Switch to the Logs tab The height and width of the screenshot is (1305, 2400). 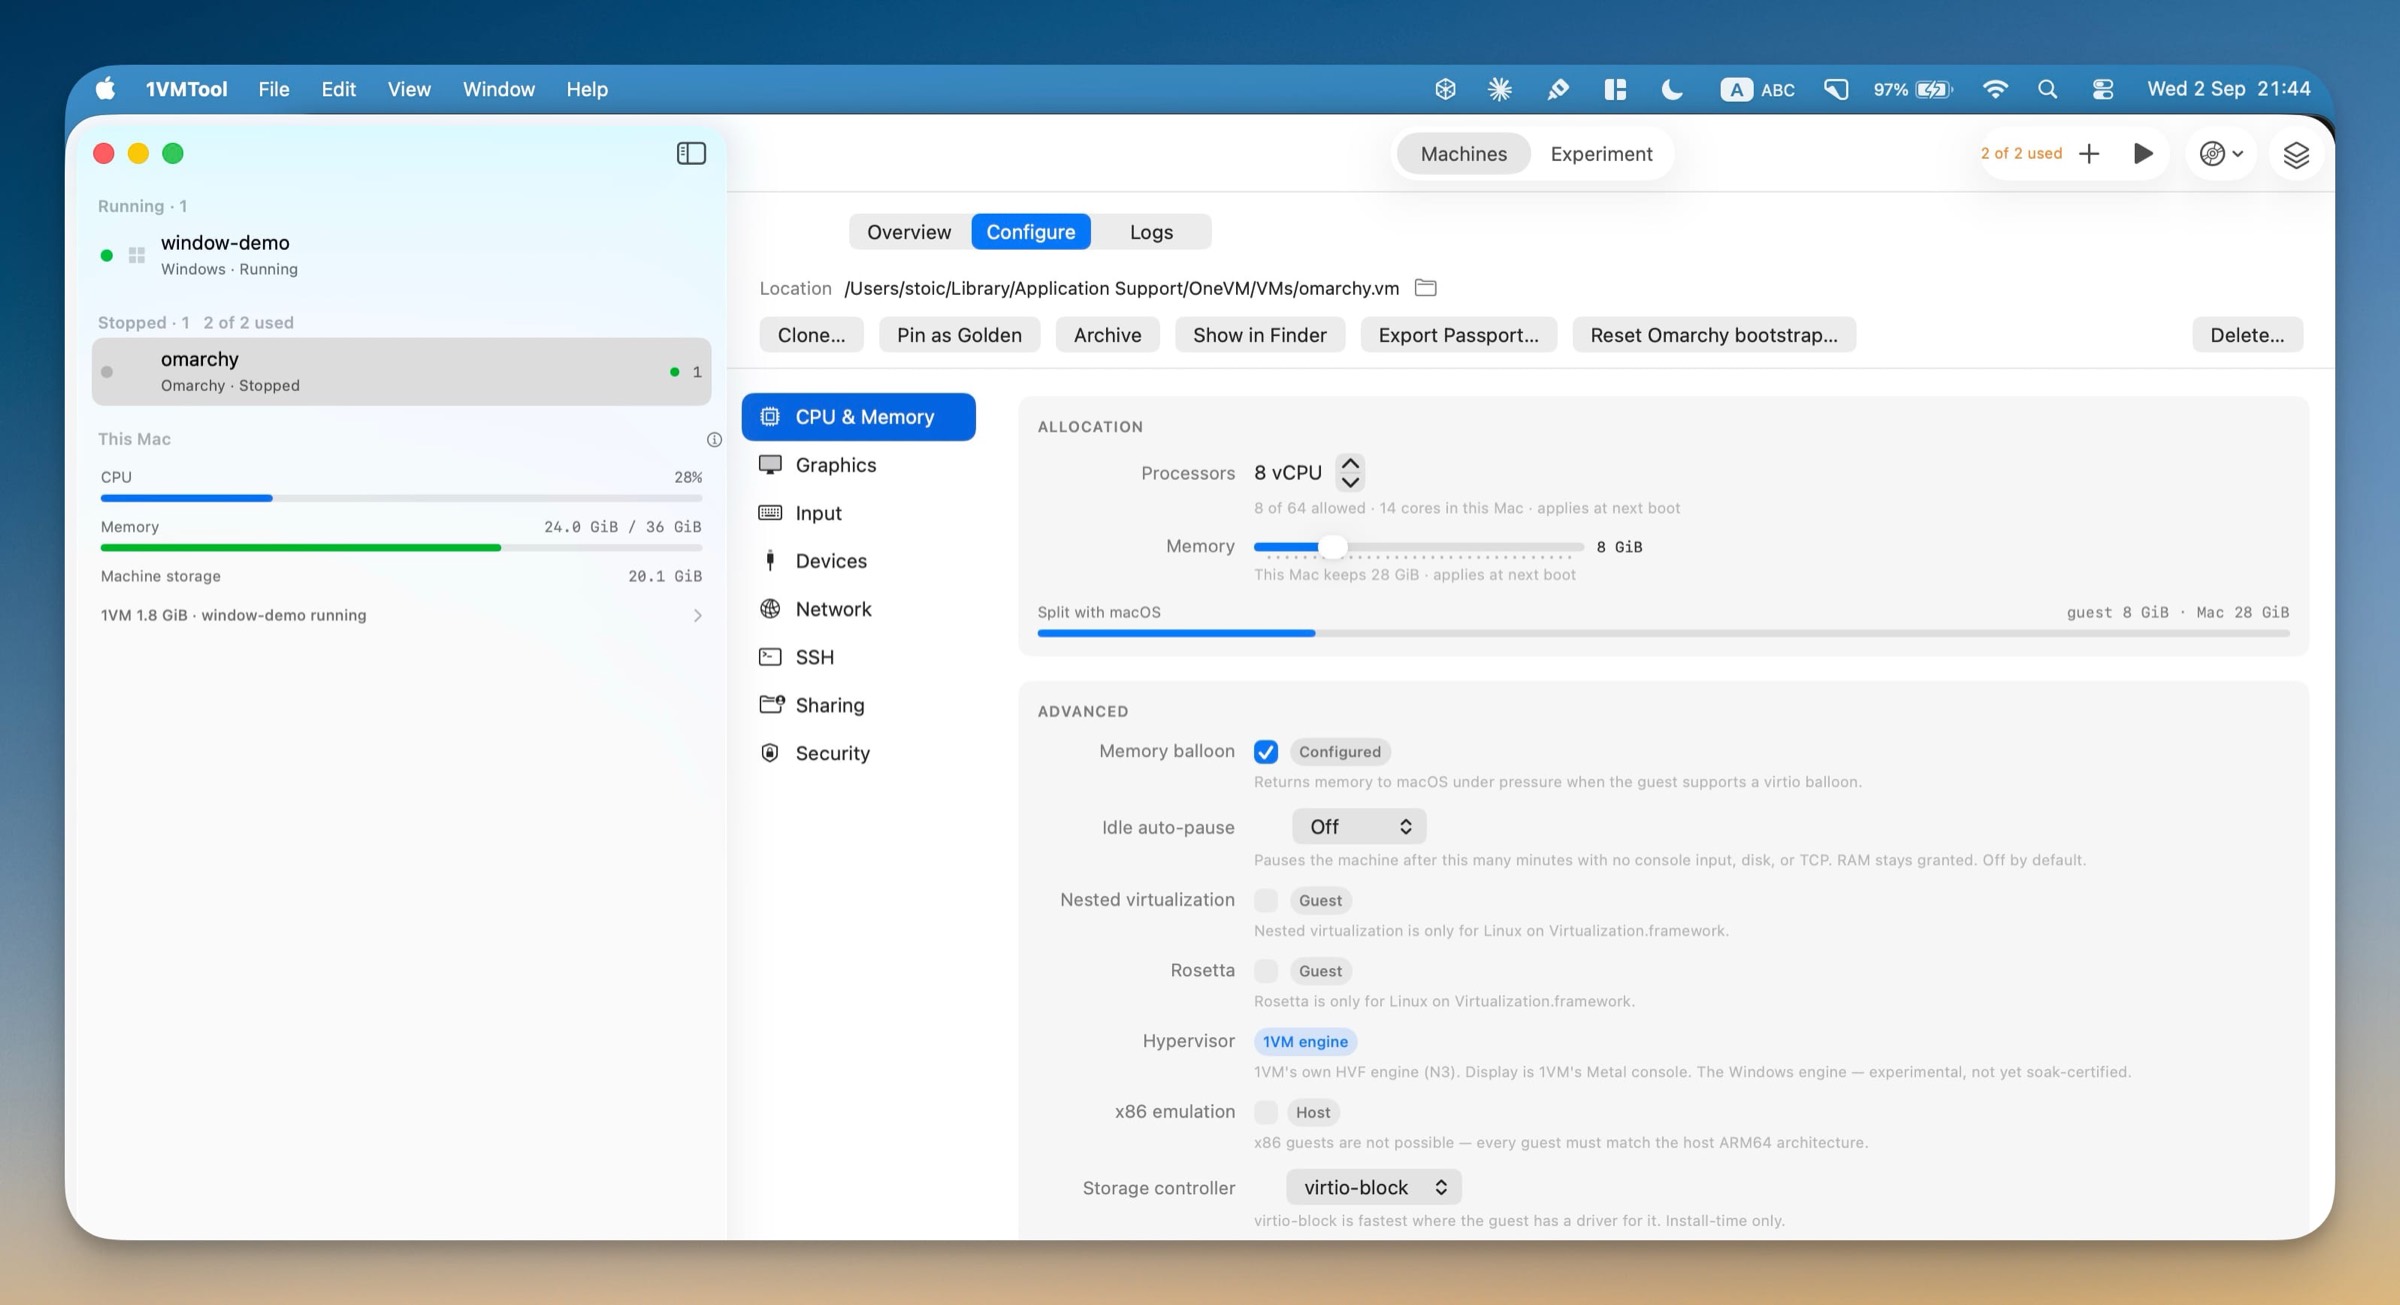pyautogui.click(x=1151, y=232)
